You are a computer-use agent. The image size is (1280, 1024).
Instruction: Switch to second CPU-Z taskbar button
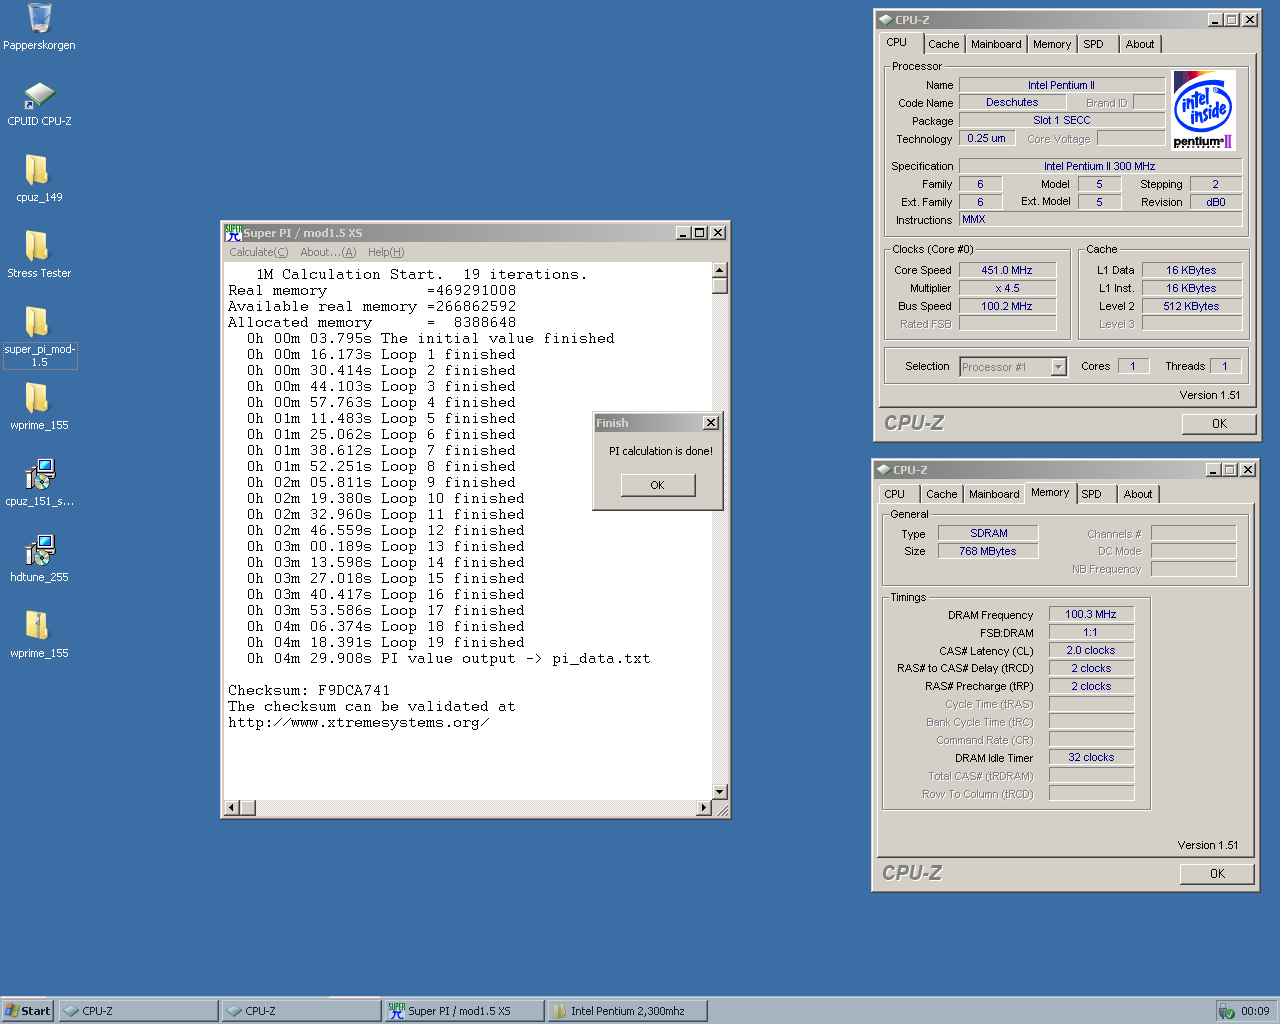pos(301,1011)
